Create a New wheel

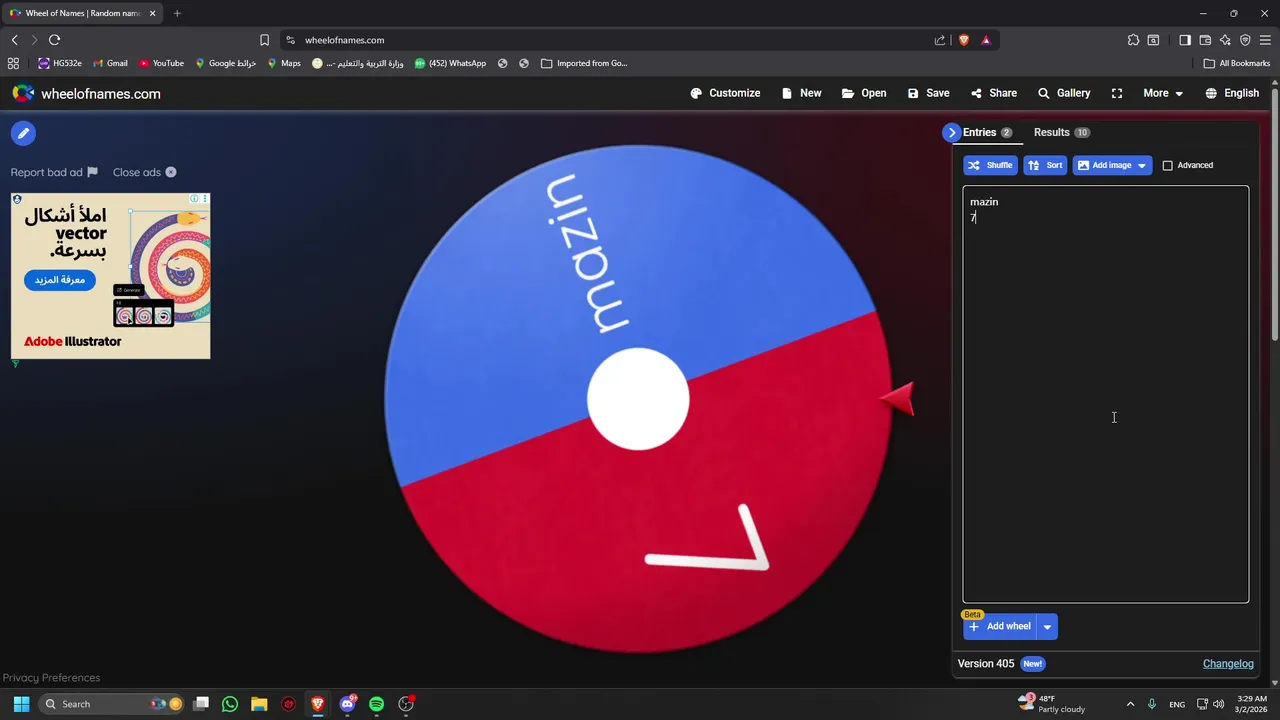tap(801, 93)
